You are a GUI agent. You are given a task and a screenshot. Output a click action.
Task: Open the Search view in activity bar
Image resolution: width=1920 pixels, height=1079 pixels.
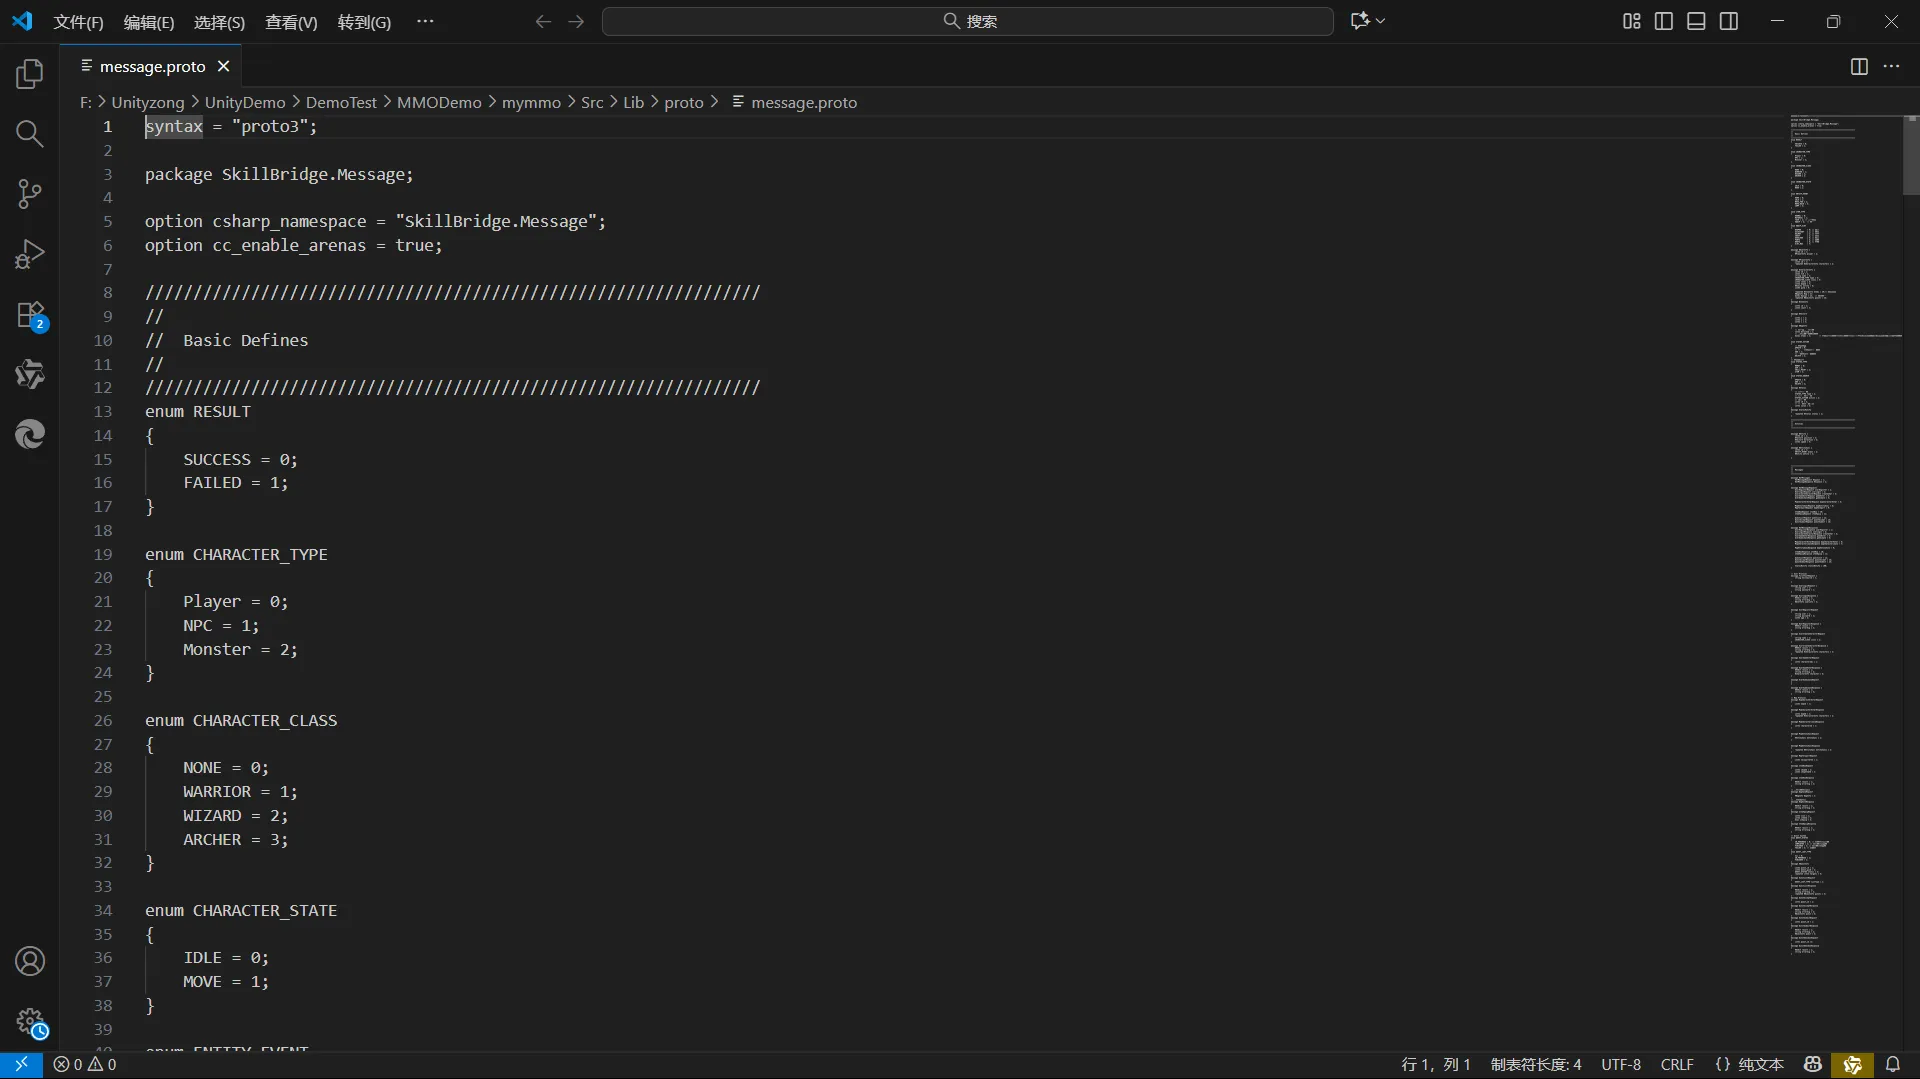pyautogui.click(x=30, y=134)
